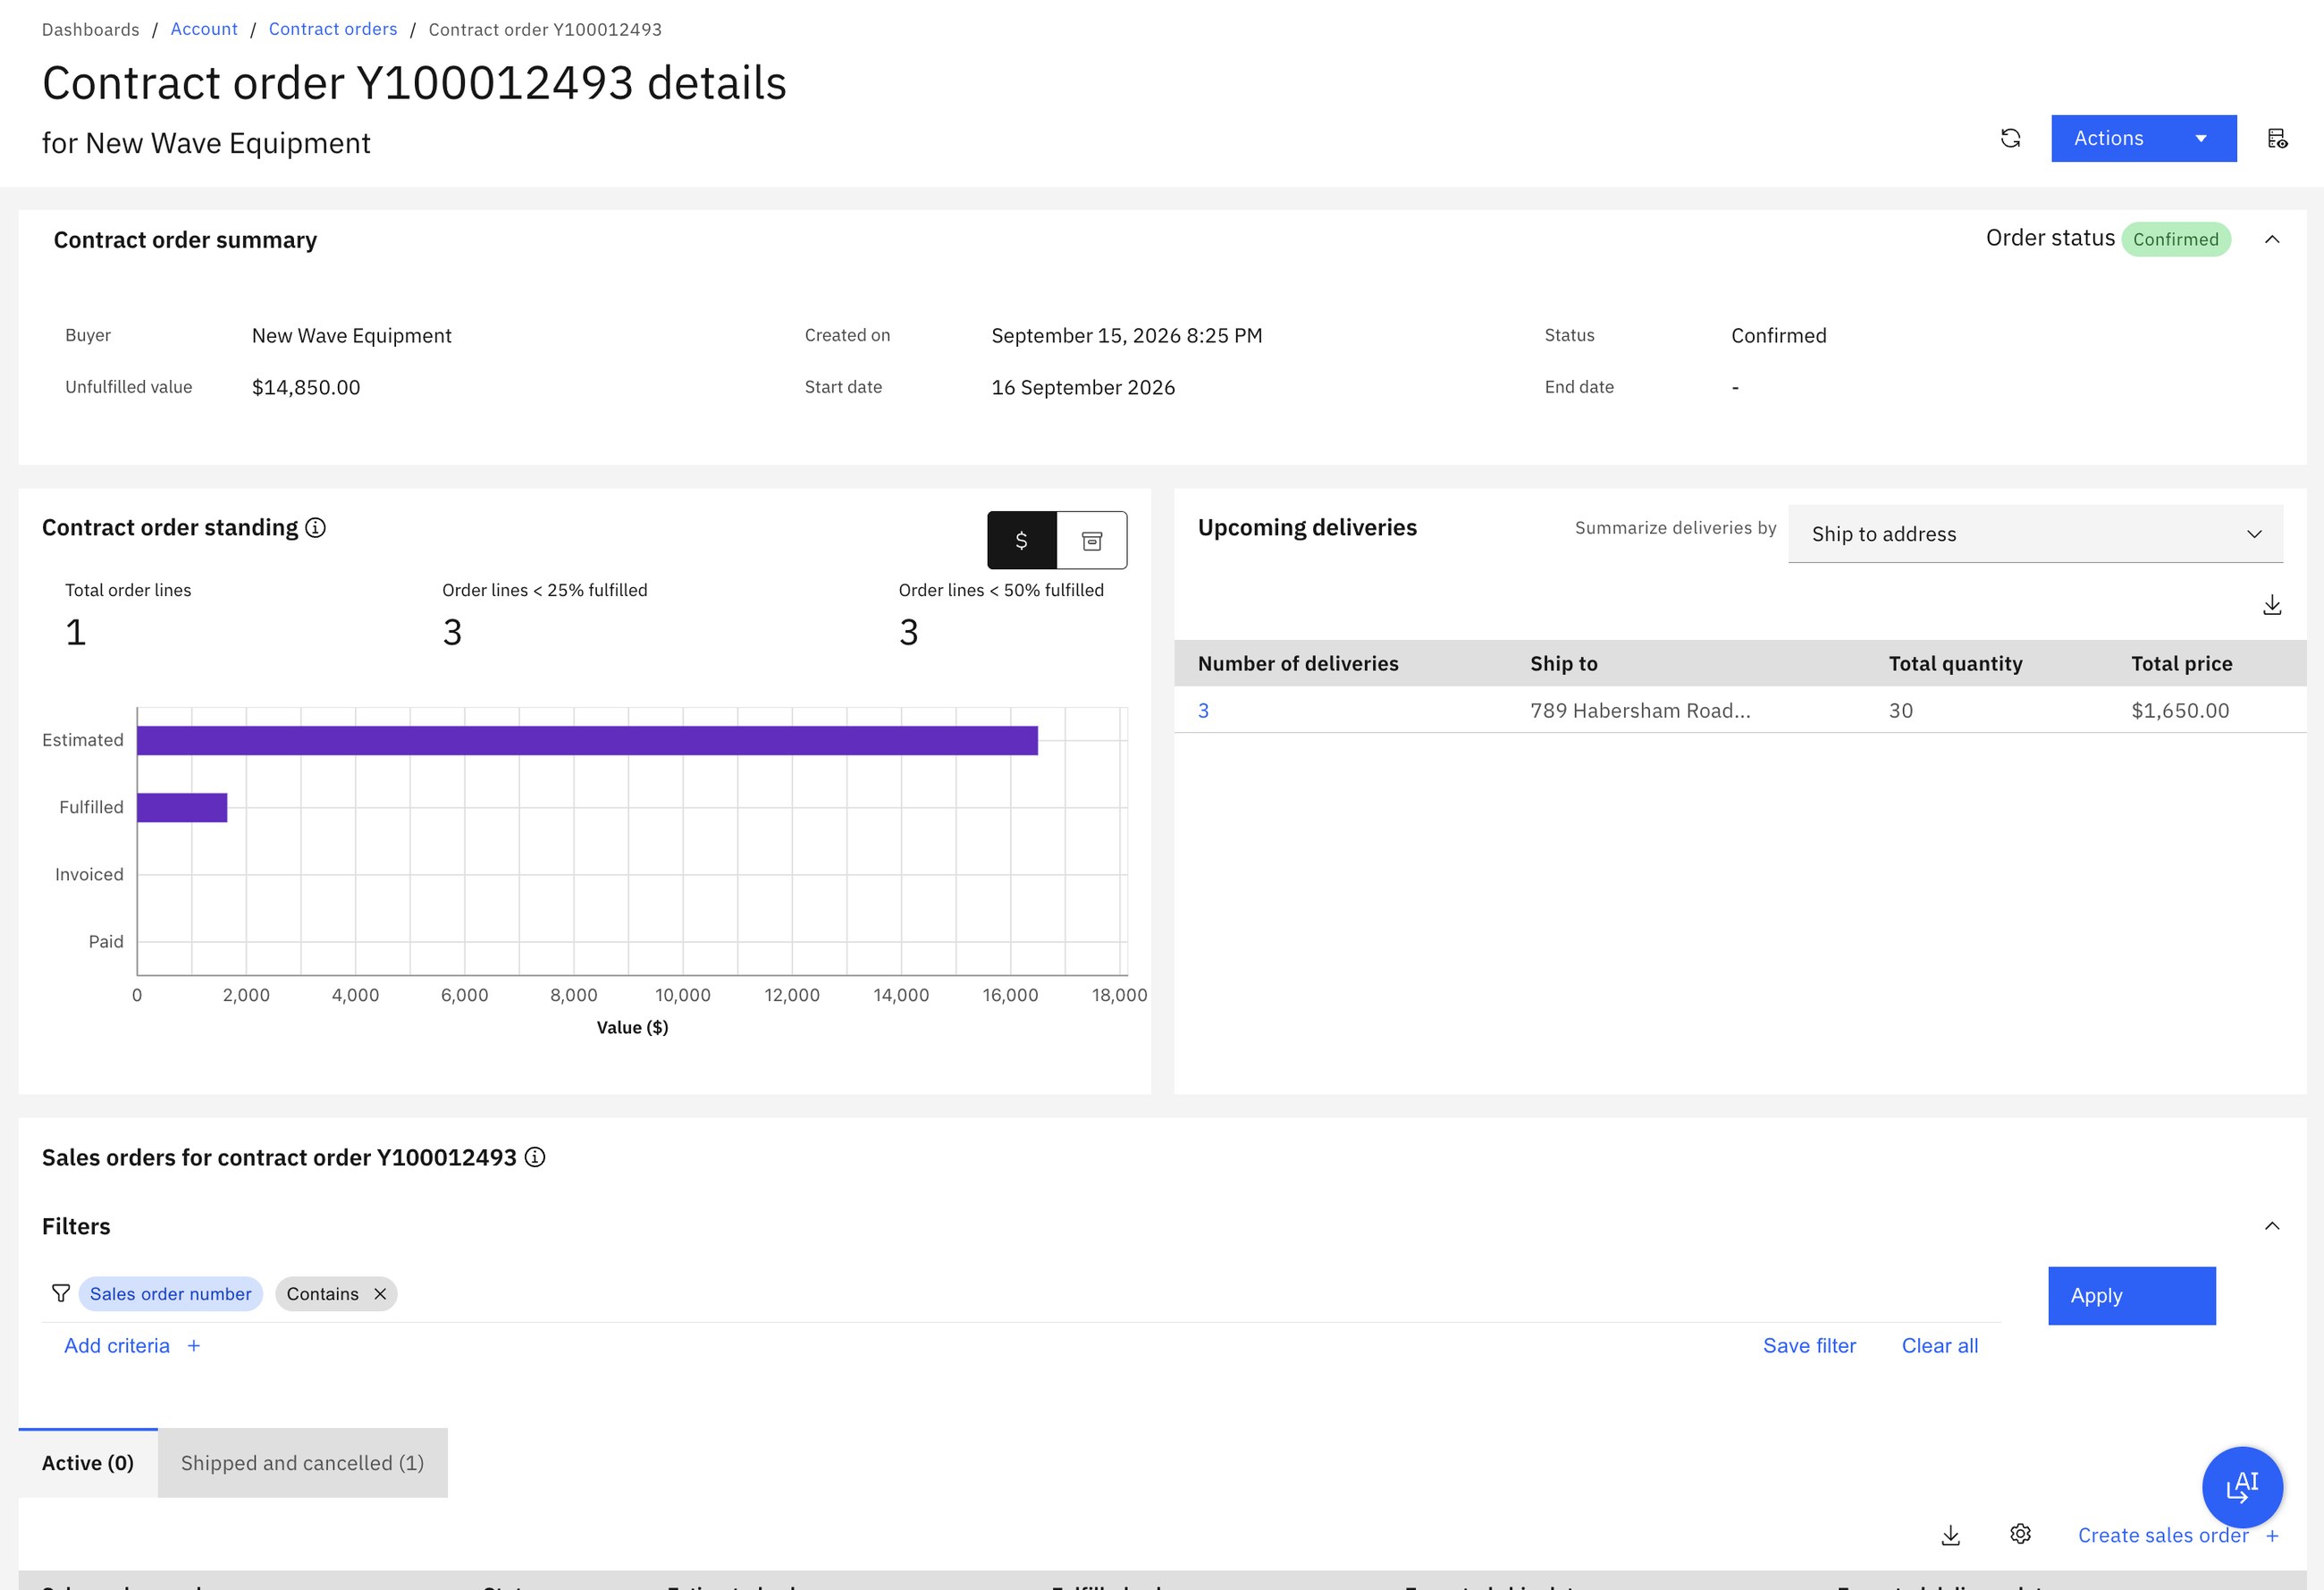This screenshot has height=1590, width=2324.
Task: Download the sales orders list
Action: tap(1950, 1535)
